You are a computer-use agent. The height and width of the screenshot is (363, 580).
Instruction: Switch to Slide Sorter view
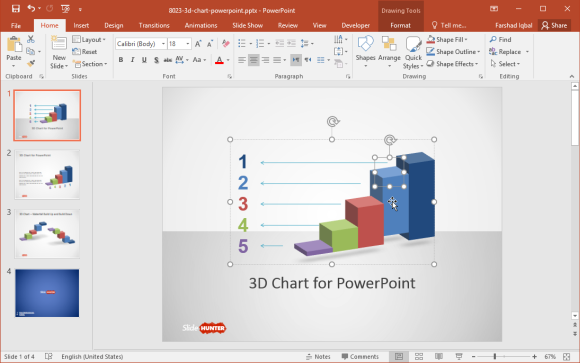(419, 356)
